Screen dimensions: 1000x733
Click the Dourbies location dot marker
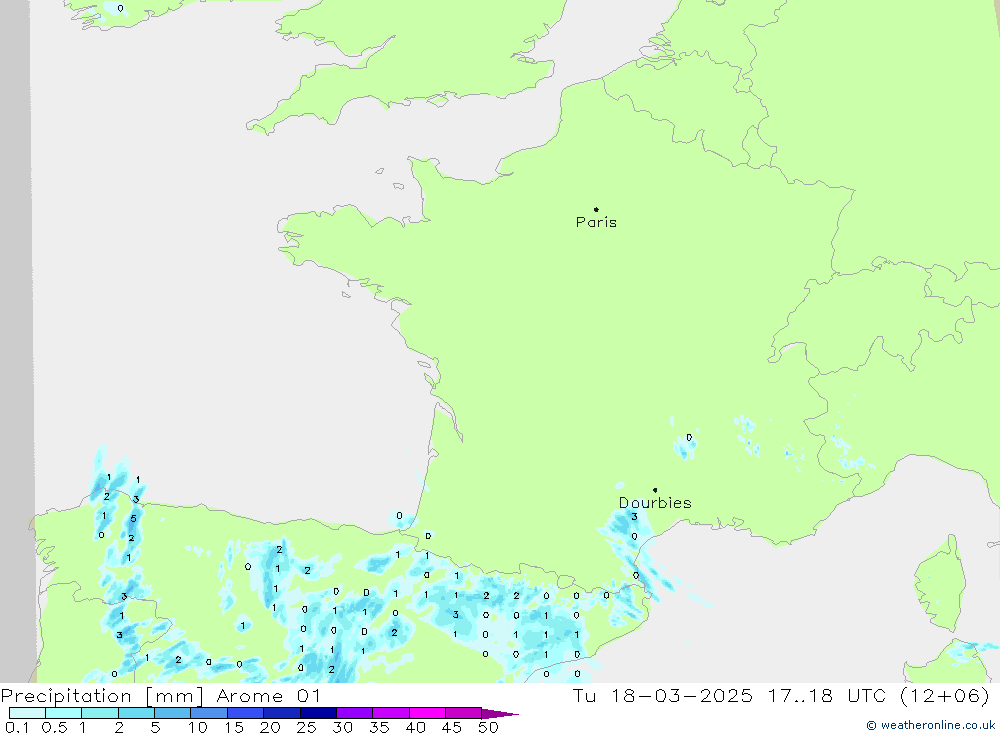coord(655,490)
